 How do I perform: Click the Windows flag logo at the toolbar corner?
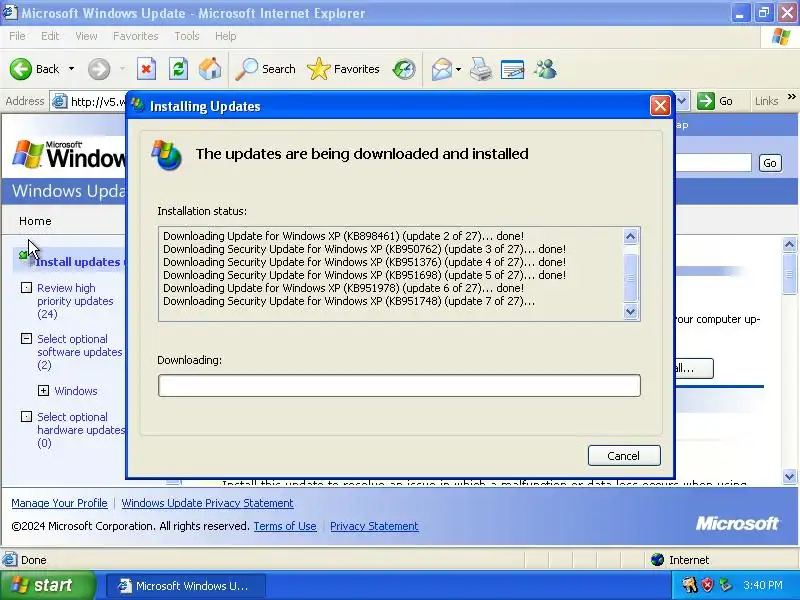point(781,36)
